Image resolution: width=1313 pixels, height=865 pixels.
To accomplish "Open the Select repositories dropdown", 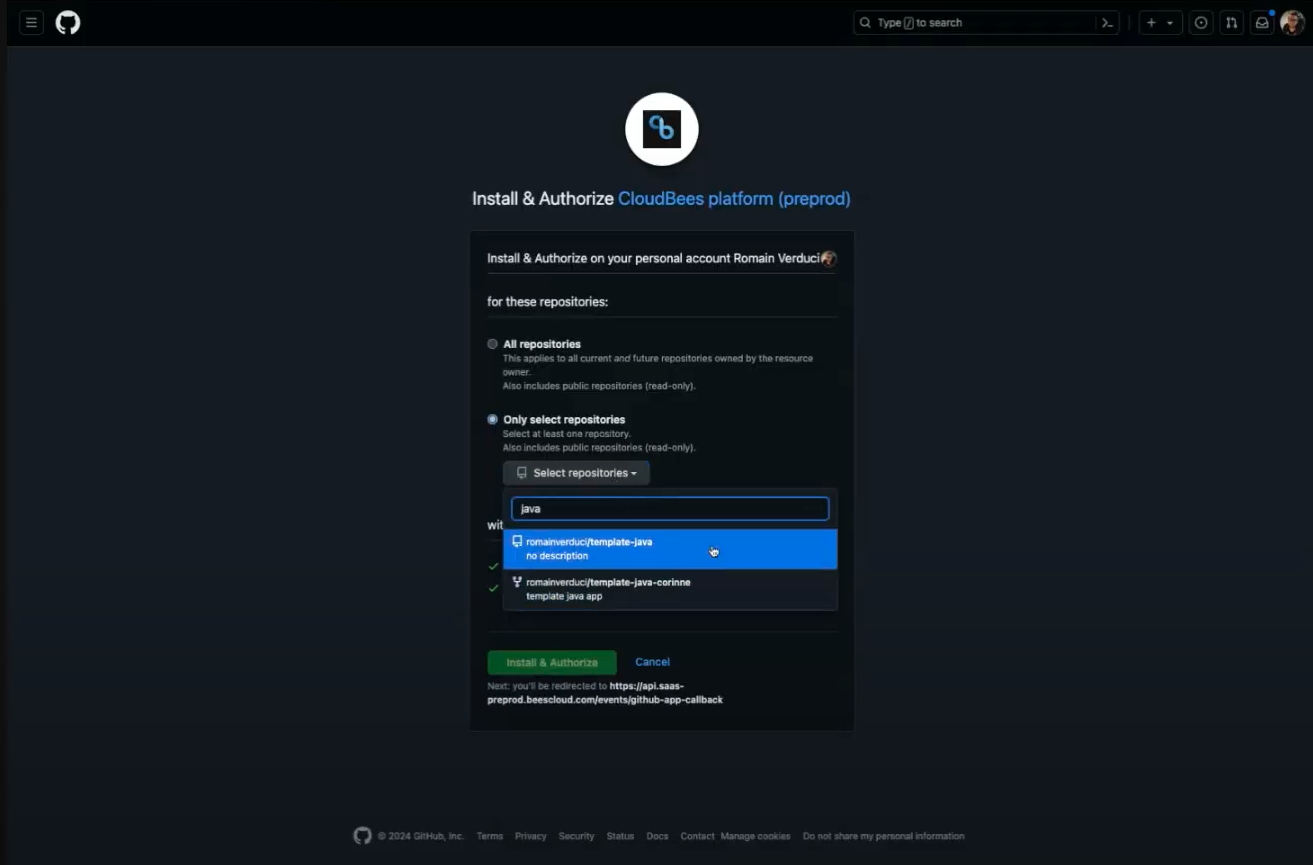I will (576, 472).
